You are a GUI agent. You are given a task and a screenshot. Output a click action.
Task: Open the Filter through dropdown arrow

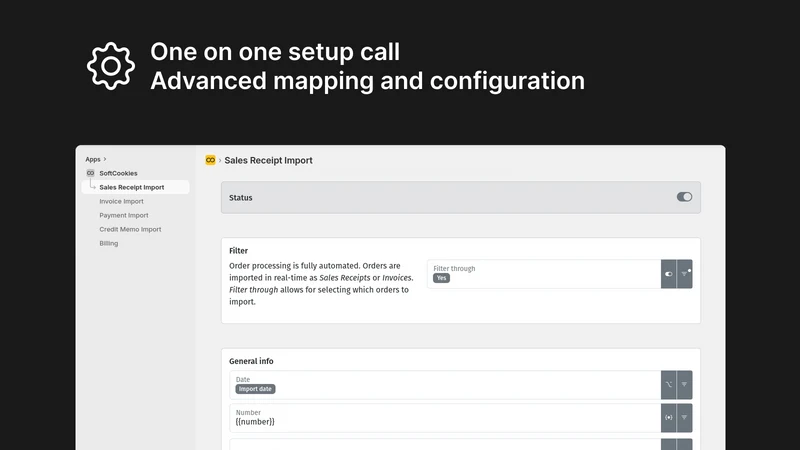pyautogui.click(x=685, y=274)
